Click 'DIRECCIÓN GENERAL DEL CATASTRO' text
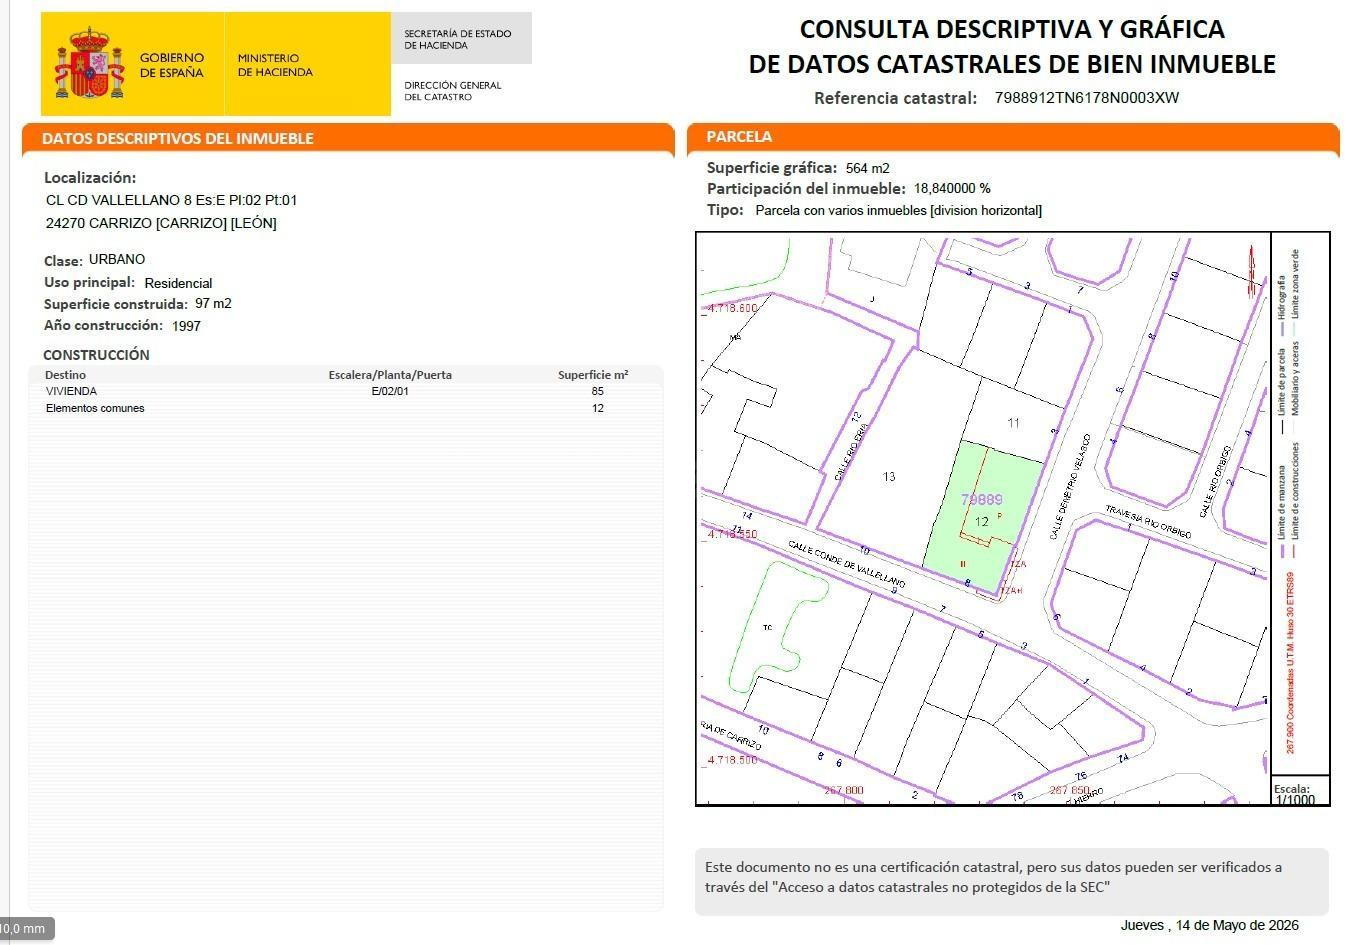The image size is (1347, 945). tap(453, 91)
